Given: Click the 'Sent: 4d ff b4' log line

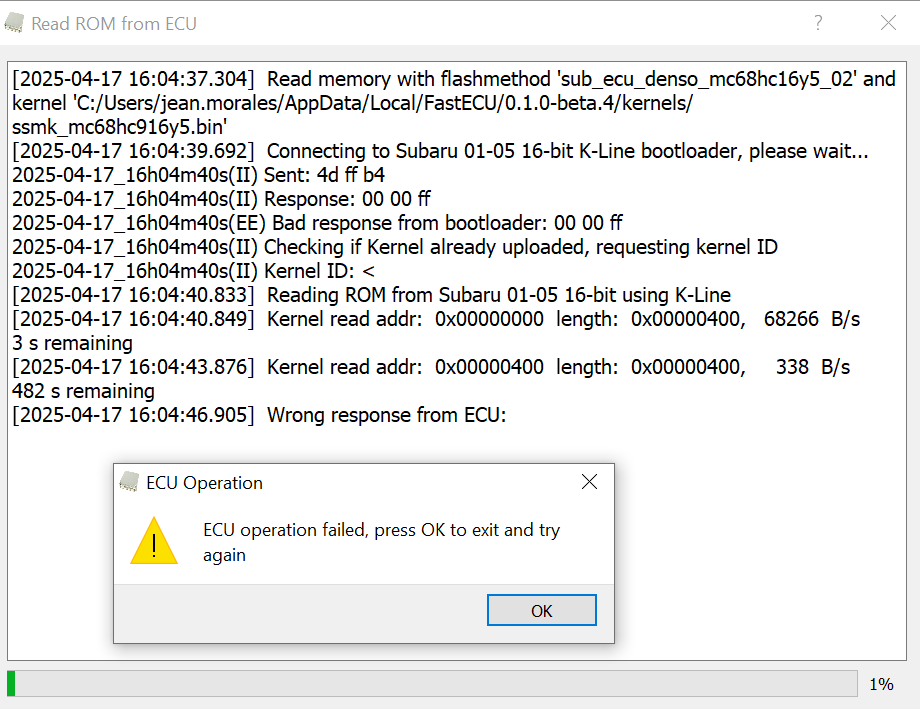Looking at the screenshot, I should pyautogui.click(x=198, y=175).
